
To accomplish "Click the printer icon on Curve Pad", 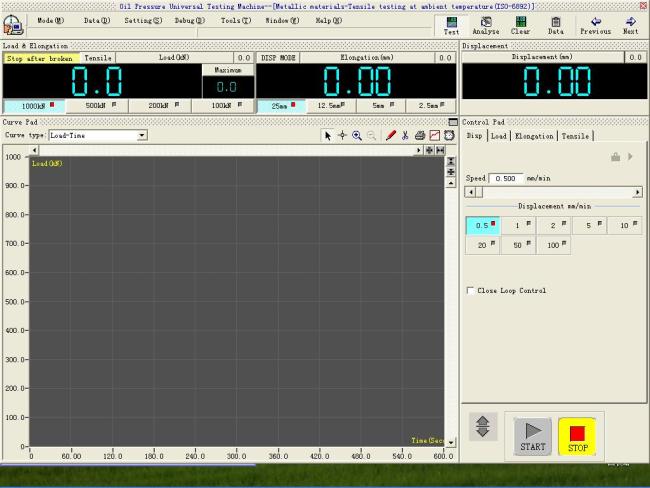I will coord(420,135).
